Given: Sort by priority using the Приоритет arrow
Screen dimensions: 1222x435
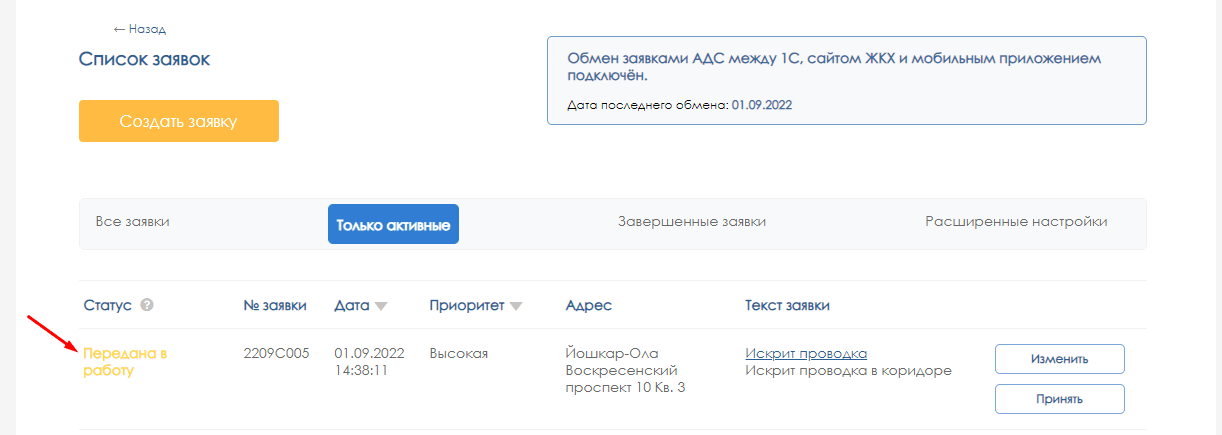Looking at the screenshot, I should [x=516, y=306].
